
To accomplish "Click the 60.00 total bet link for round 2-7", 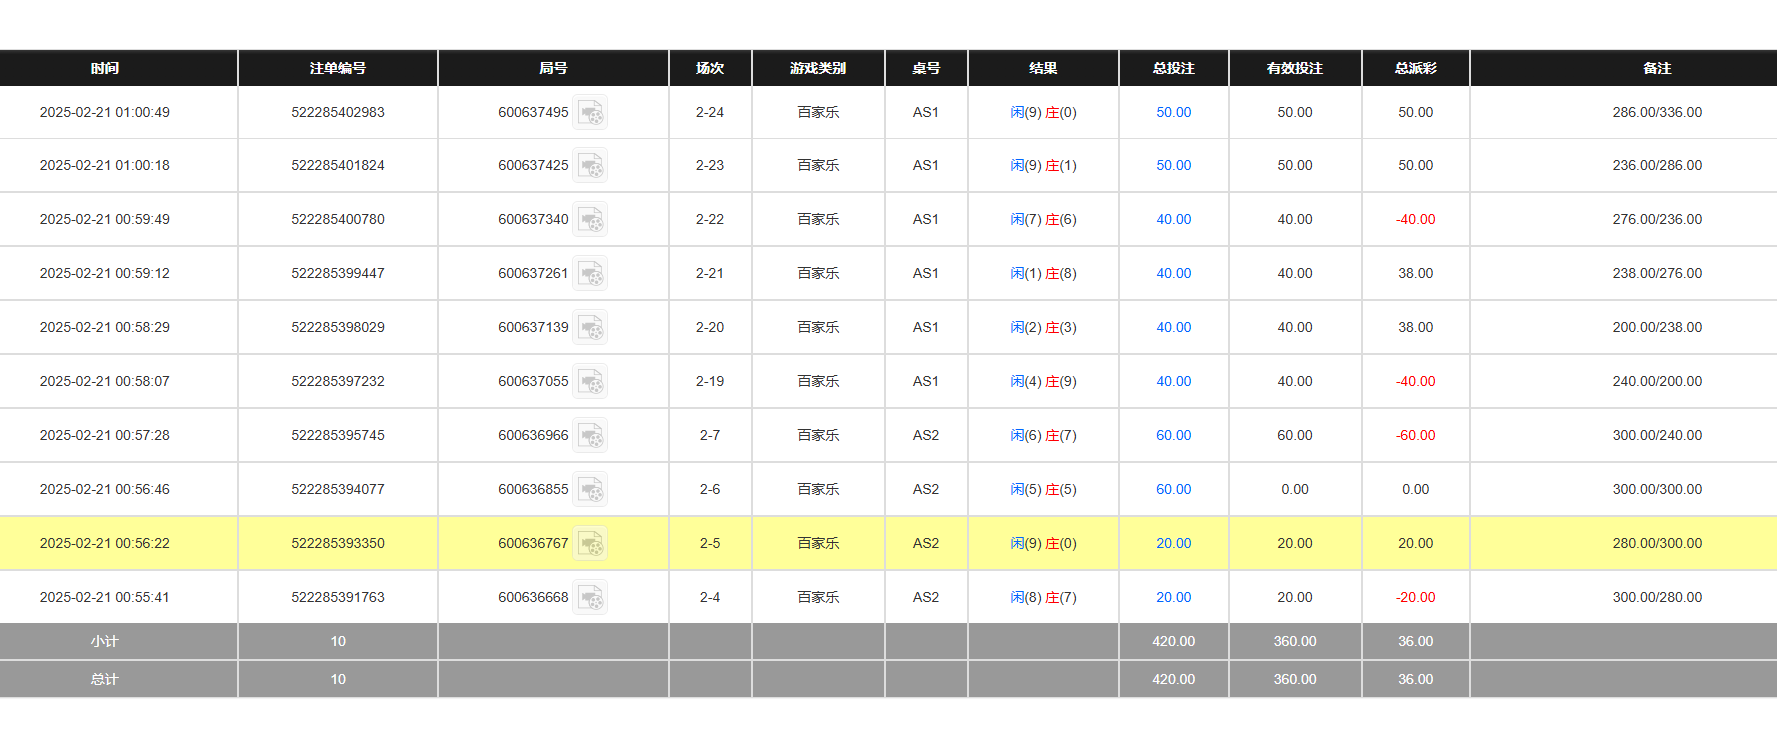I will pyautogui.click(x=1173, y=436).
